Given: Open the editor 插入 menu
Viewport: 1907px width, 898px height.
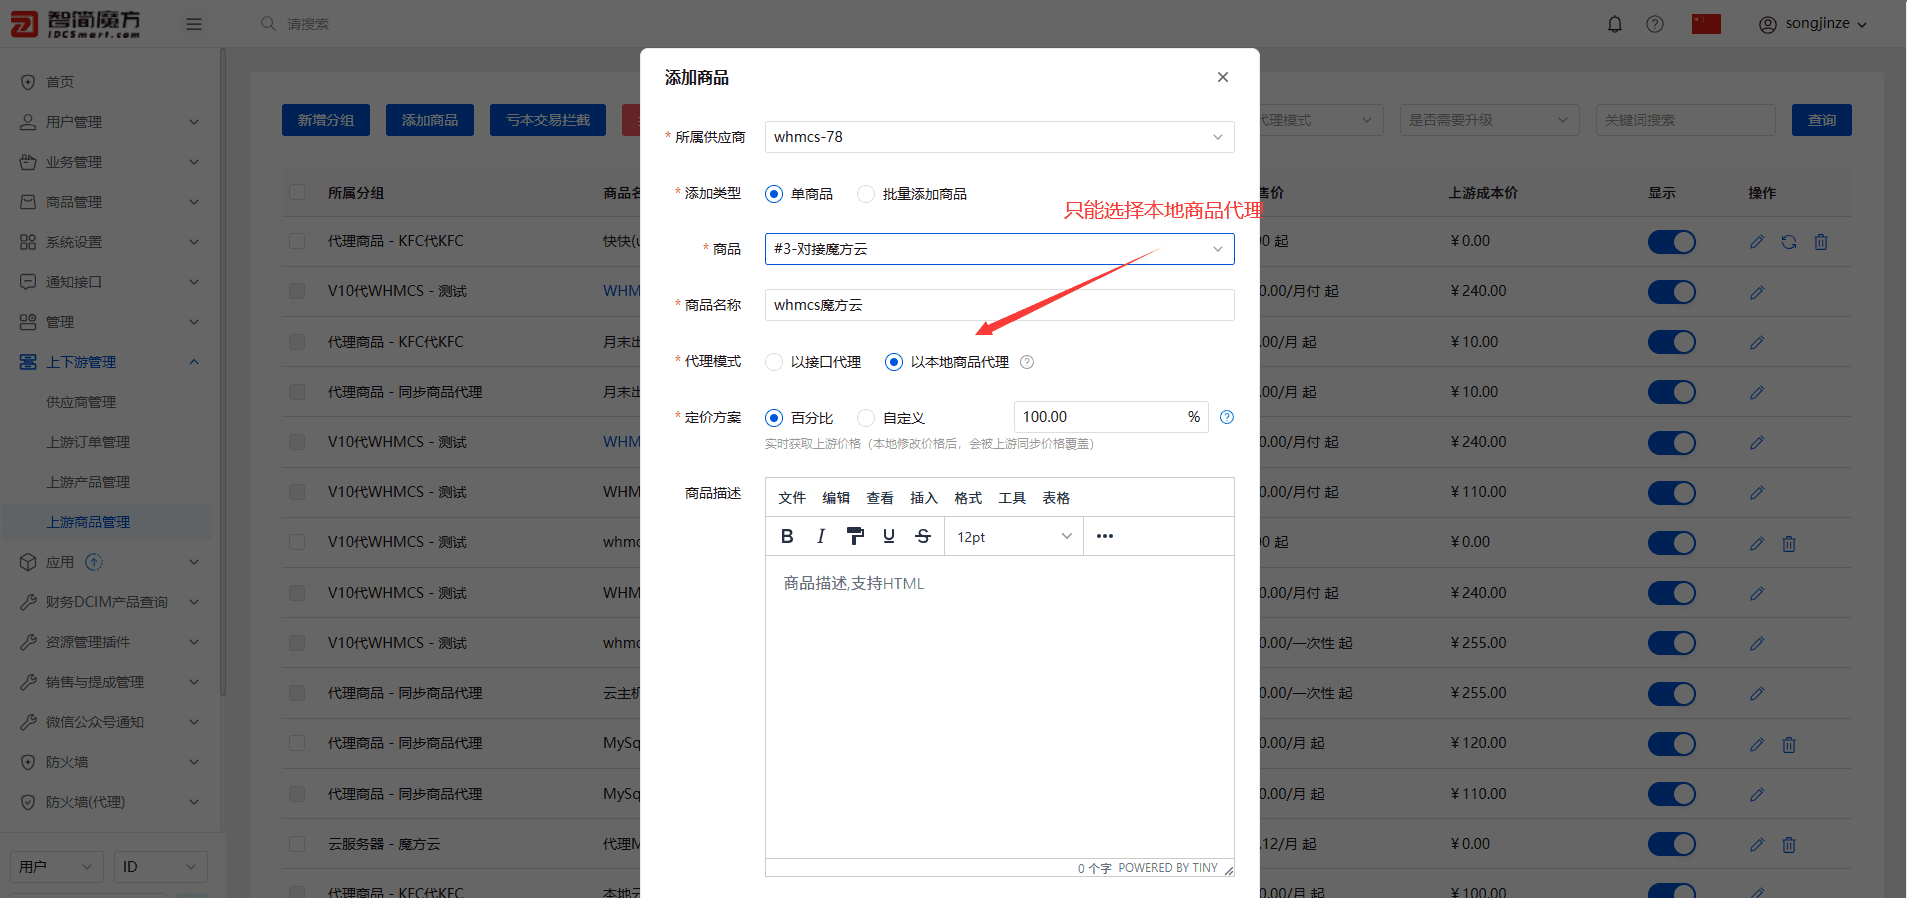Looking at the screenshot, I should tap(924, 498).
